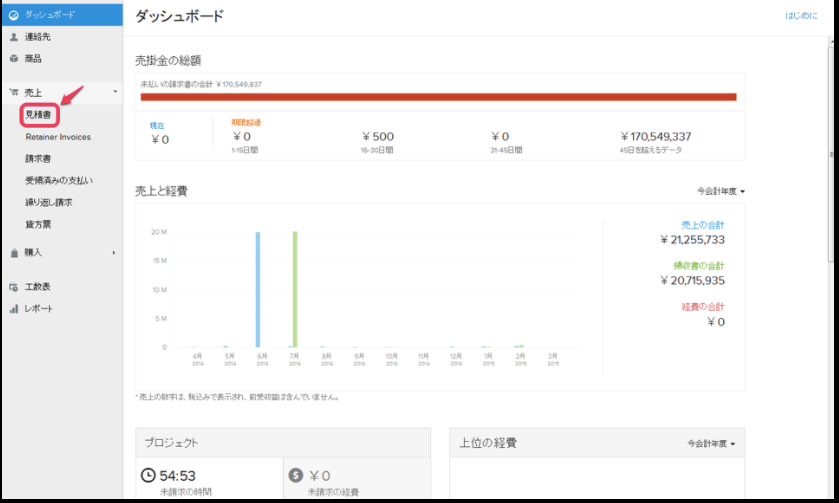Image resolution: width=839 pixels, height=503 pixels.
Task: Open 工数表 in the sidebar
Action: click(37, 287)
